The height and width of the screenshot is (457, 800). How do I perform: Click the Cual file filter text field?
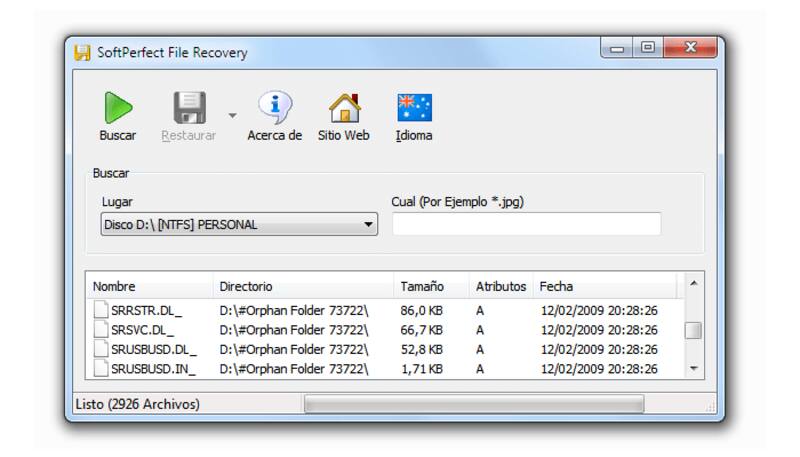[x=526, y=224]
